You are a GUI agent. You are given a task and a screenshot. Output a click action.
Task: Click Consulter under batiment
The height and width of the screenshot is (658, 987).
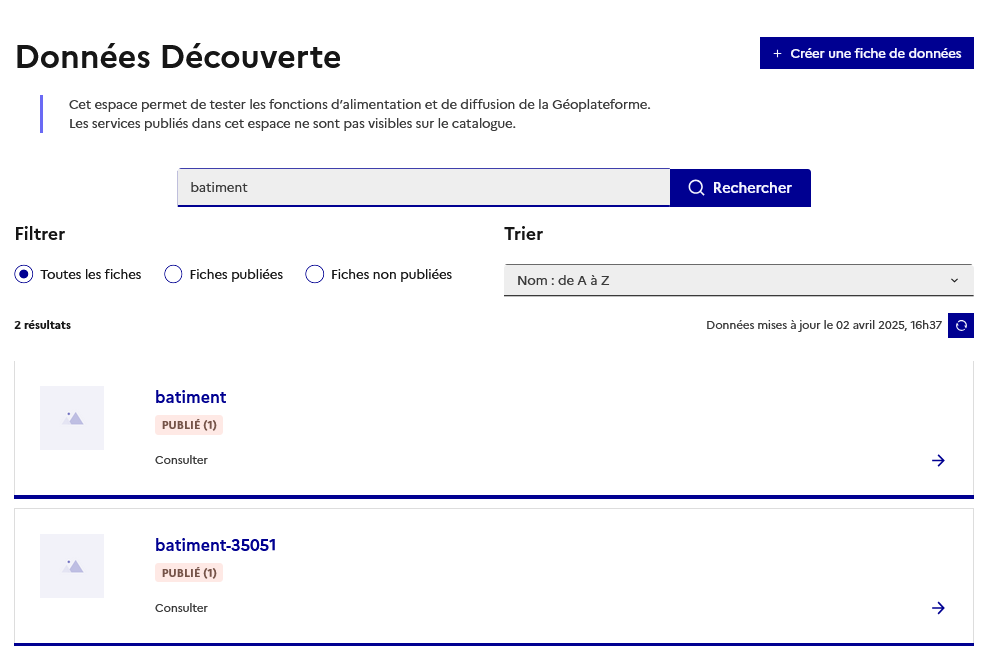(181, 460)
